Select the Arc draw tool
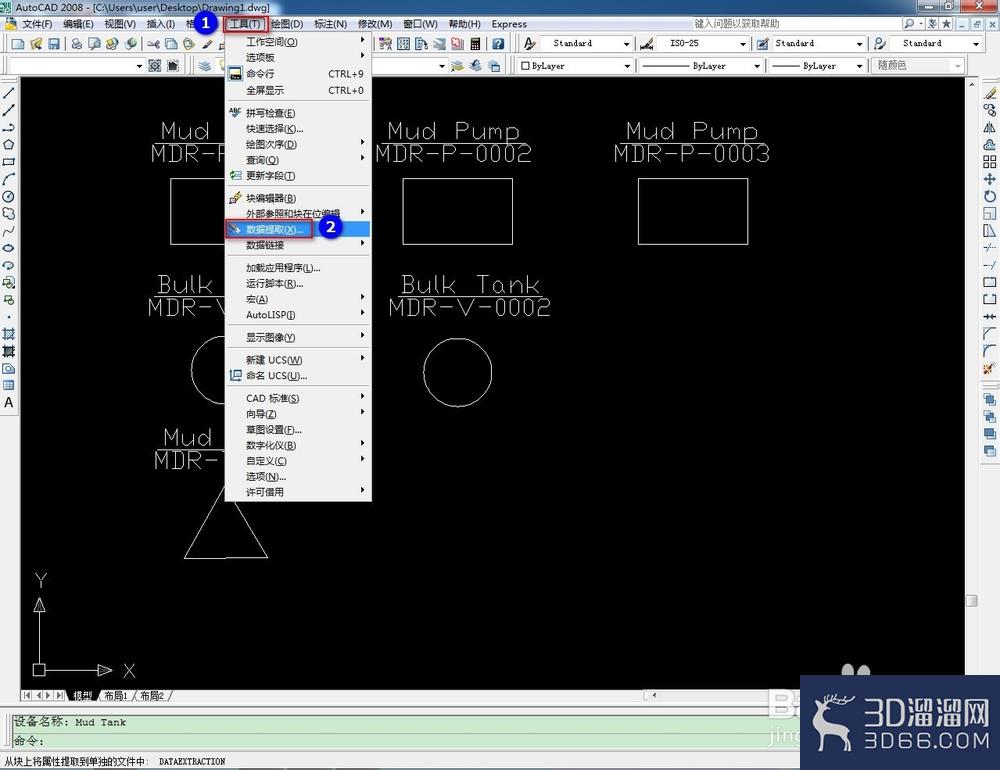This screenshot has width=1000, height=770. point(9,179)
